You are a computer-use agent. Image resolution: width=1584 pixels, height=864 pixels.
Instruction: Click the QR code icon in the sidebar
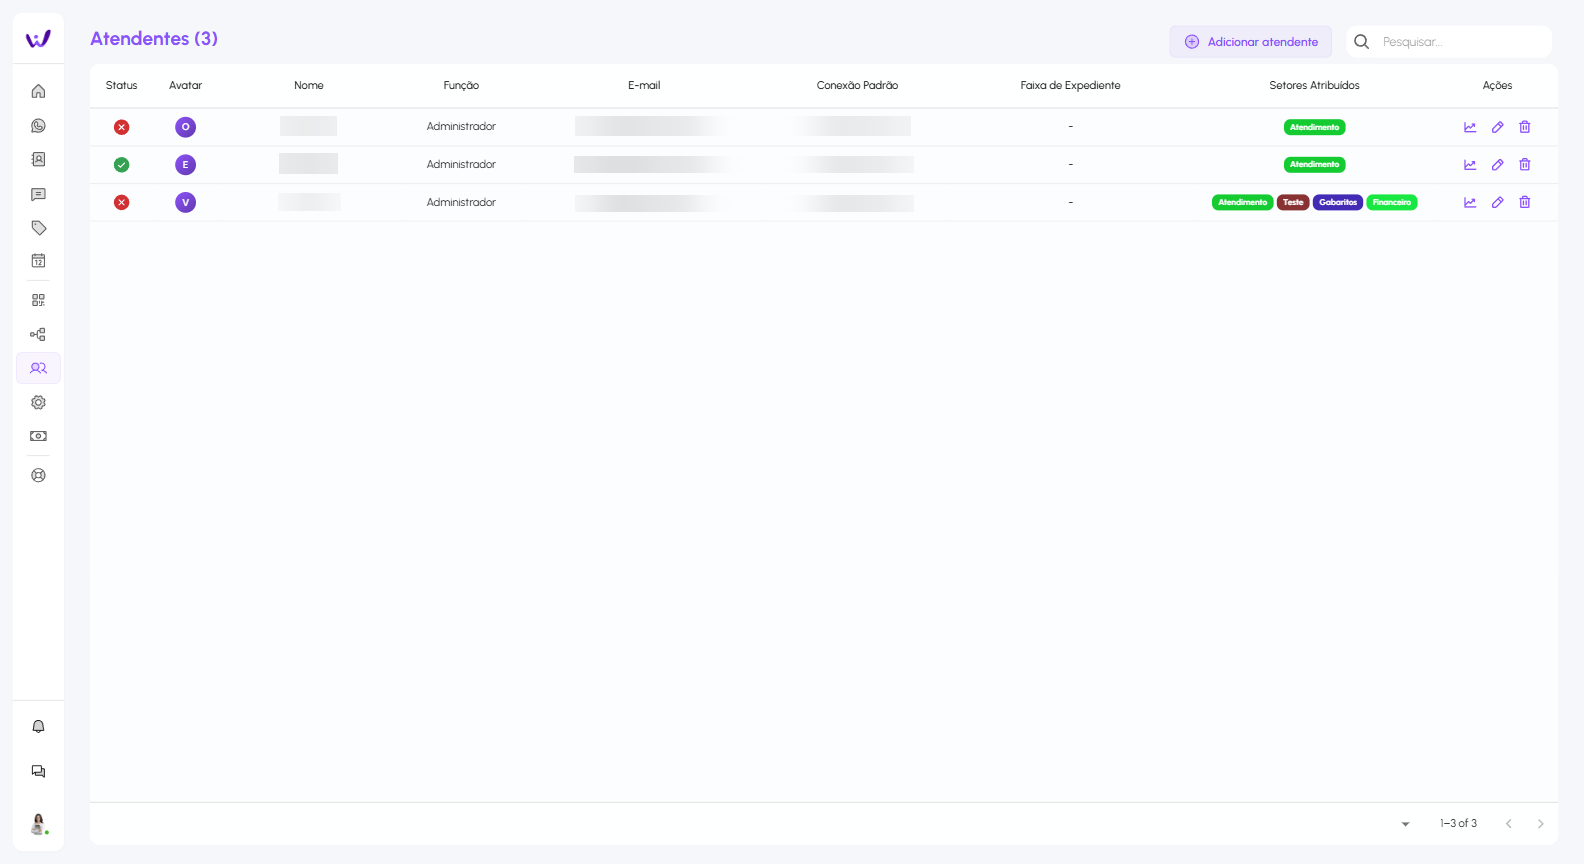pos(38,300)
